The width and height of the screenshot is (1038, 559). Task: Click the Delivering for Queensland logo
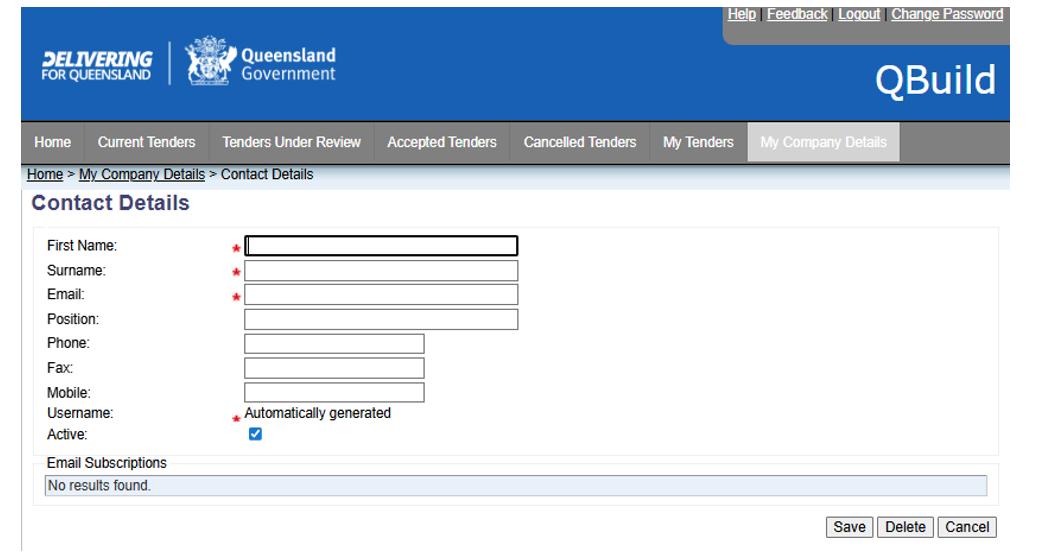(x=97, y=65)
